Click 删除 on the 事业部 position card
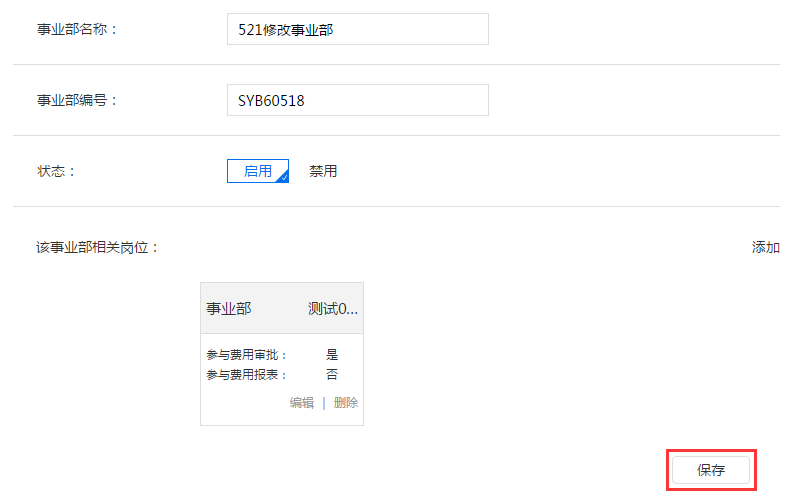Image resolution: width=811 pixels, height=504 pixels. [x=346, y=403]
